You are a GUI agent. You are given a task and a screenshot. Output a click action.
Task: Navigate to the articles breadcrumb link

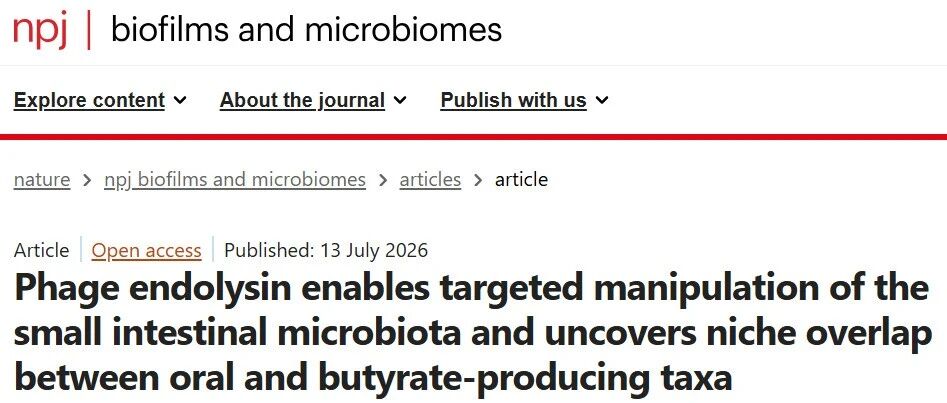430,179
